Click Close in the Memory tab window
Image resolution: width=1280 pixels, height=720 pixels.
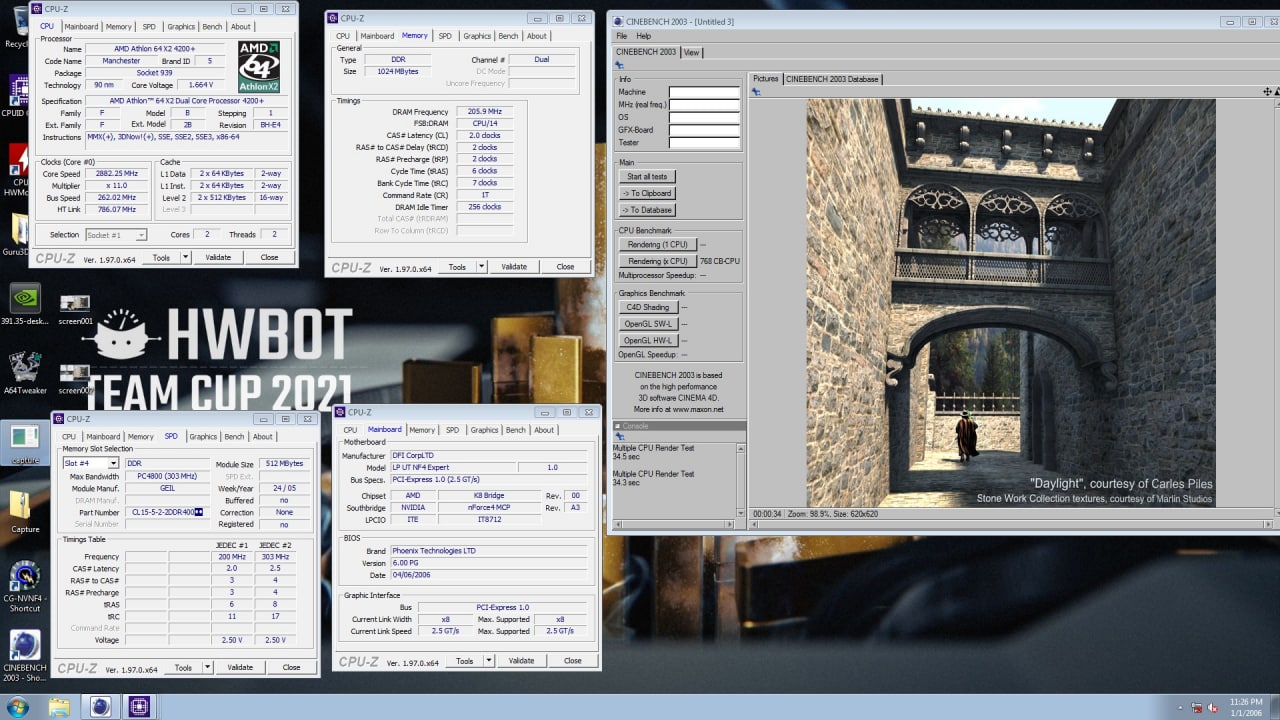point(565,267)
